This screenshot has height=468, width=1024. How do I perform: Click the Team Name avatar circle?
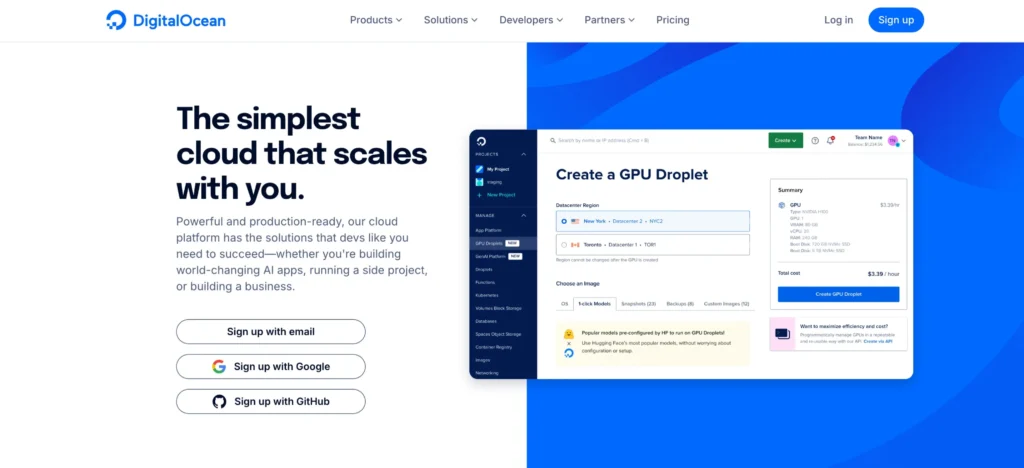point(893,140)
